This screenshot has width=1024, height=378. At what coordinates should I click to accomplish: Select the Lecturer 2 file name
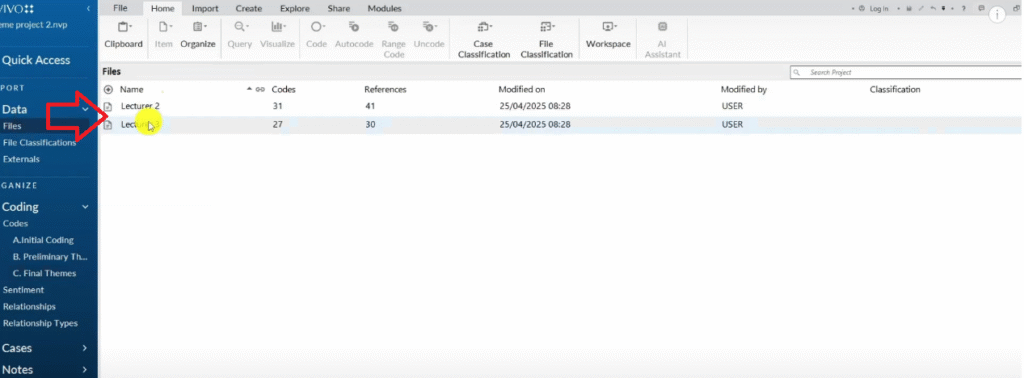(140, 106)
